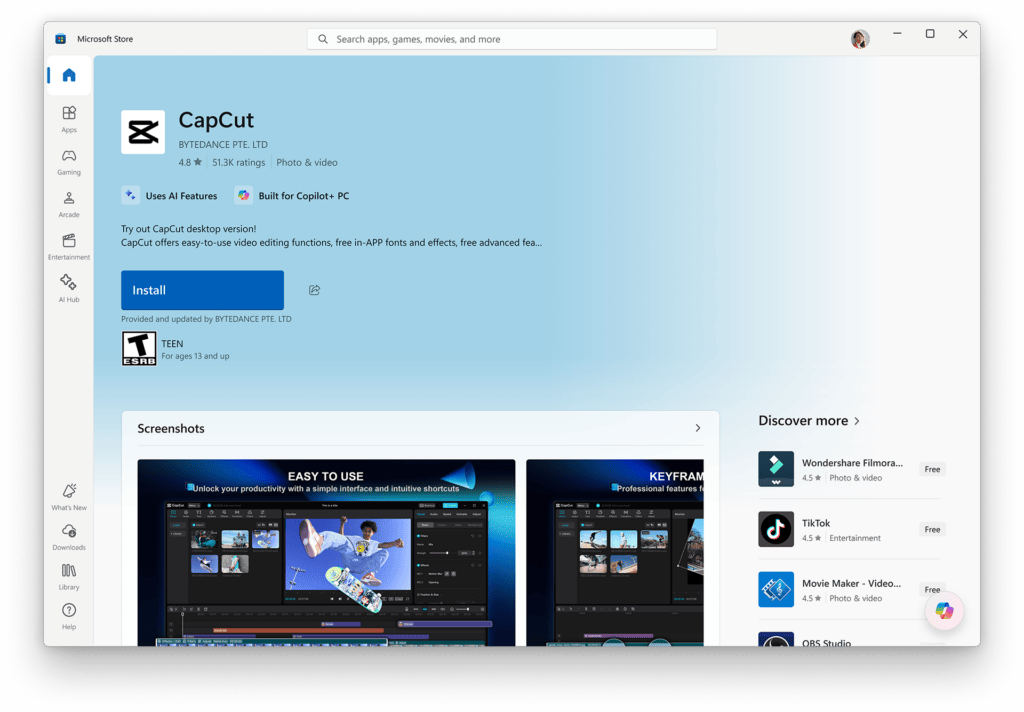Open the Downloads section
Image resolution: width=1024 pixels, height=712 pixels.
[x=68, y=533]
